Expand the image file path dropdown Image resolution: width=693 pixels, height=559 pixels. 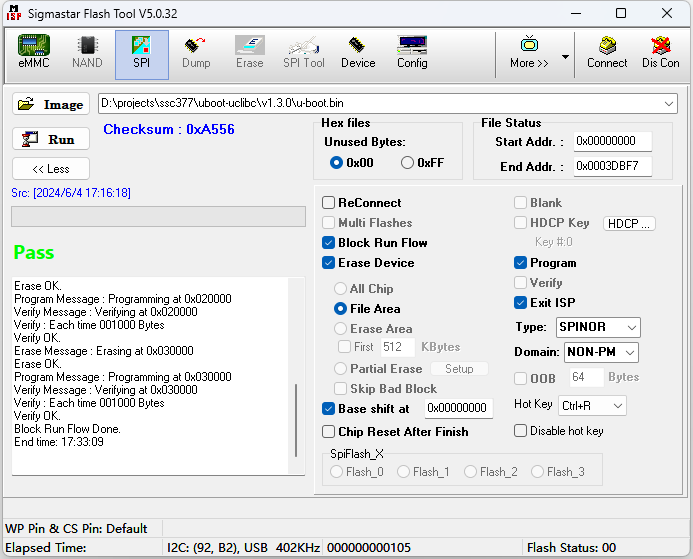[668, 104]
